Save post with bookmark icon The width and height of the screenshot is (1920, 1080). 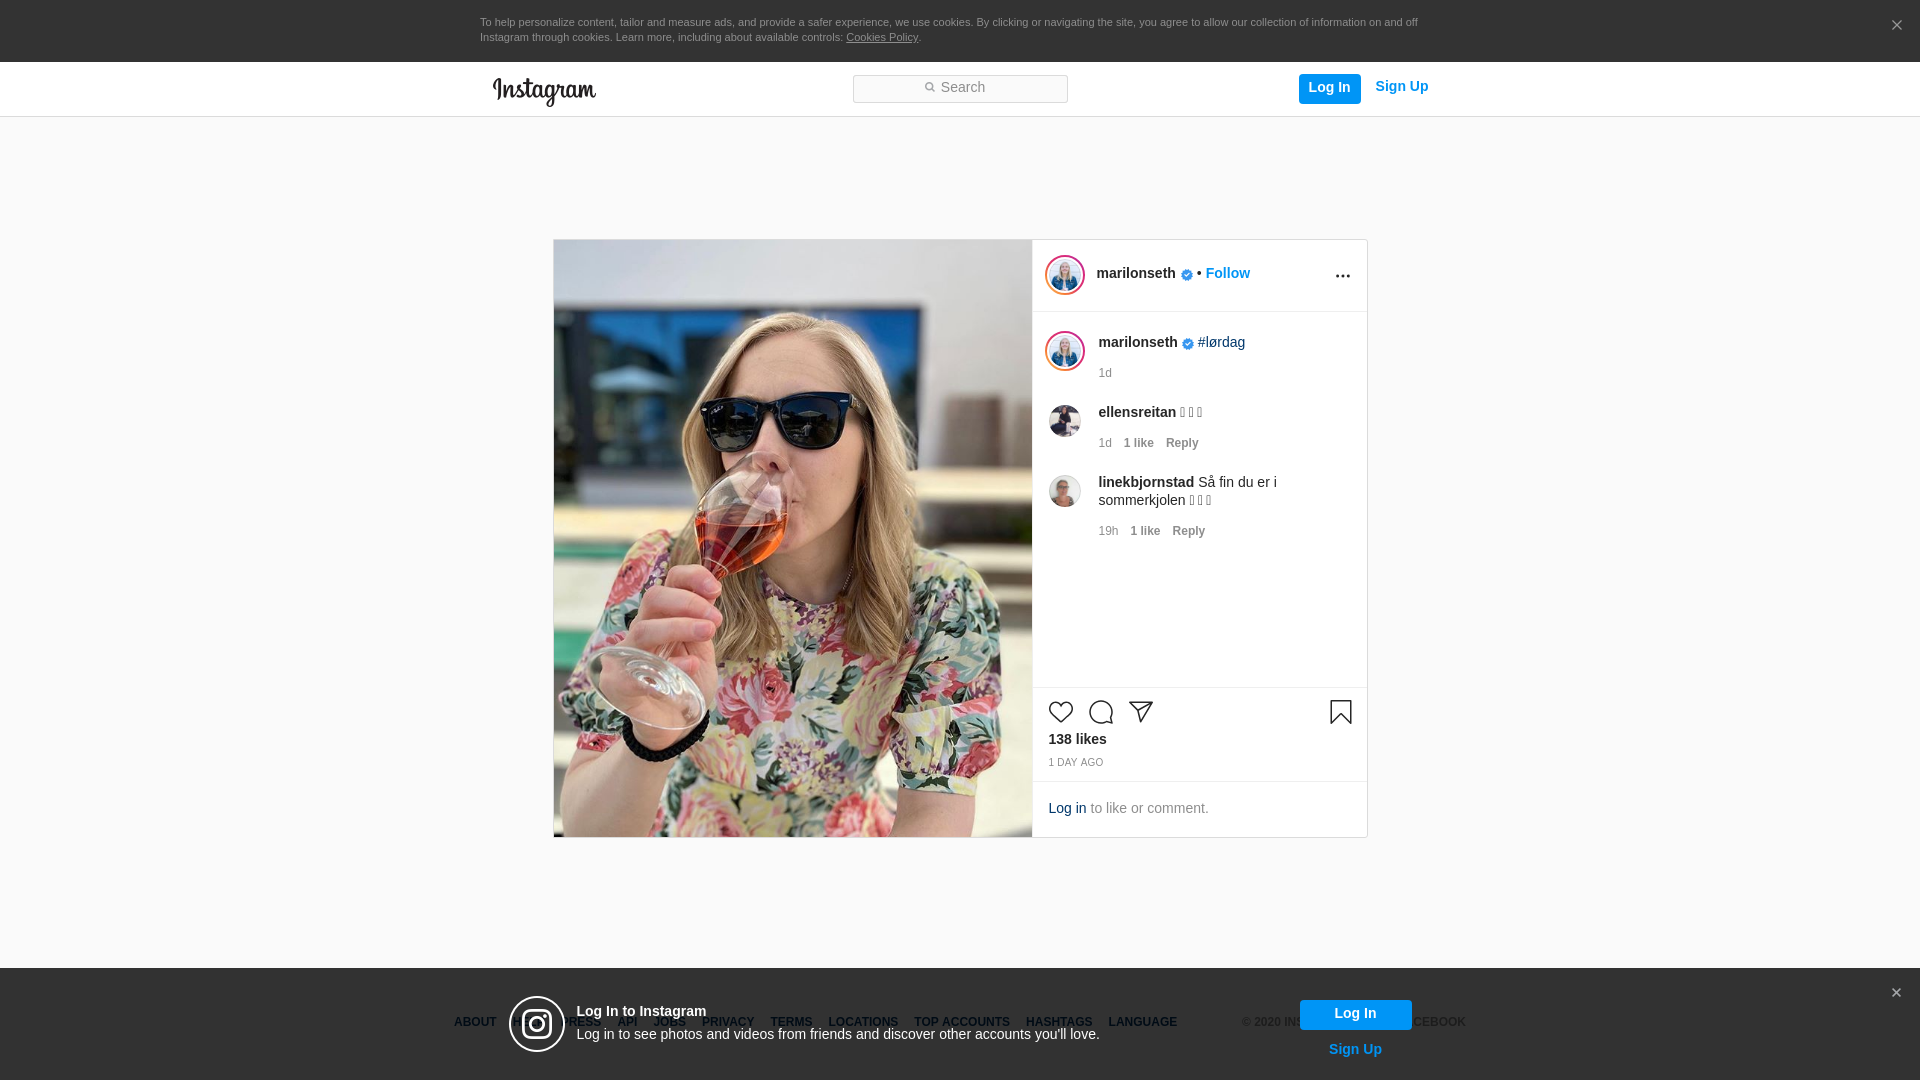pyautogui.click(x=1340, y=712)
